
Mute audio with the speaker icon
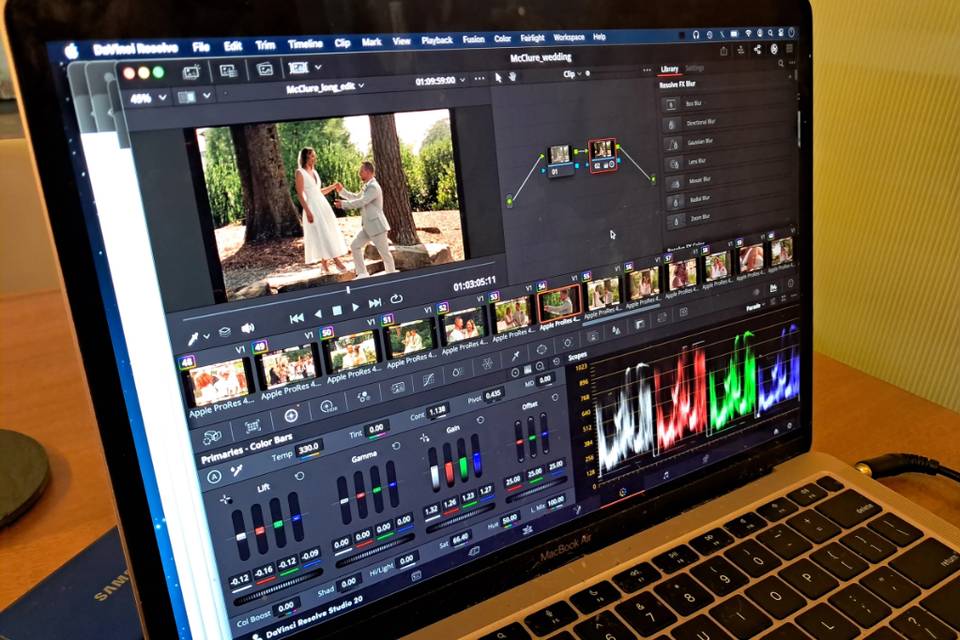click(247, 328)
